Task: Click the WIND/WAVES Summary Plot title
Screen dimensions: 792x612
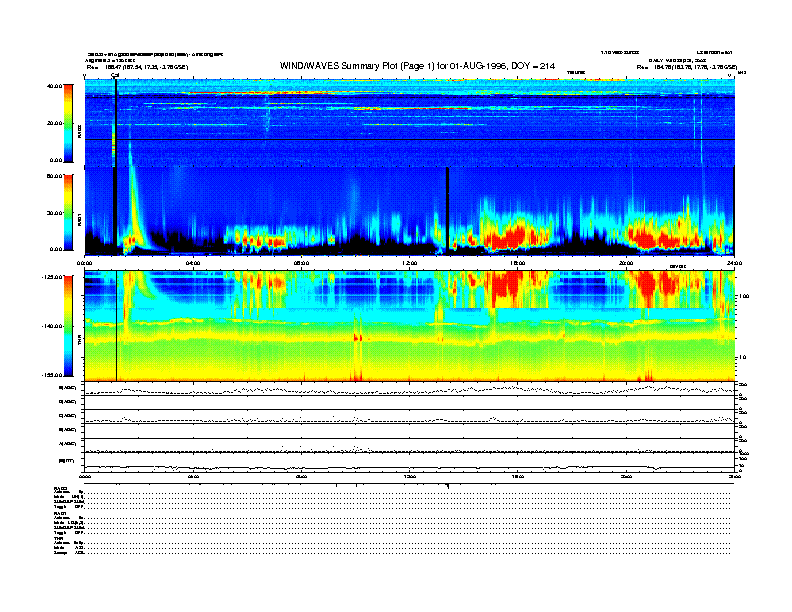Action: [x=417, y=66]
